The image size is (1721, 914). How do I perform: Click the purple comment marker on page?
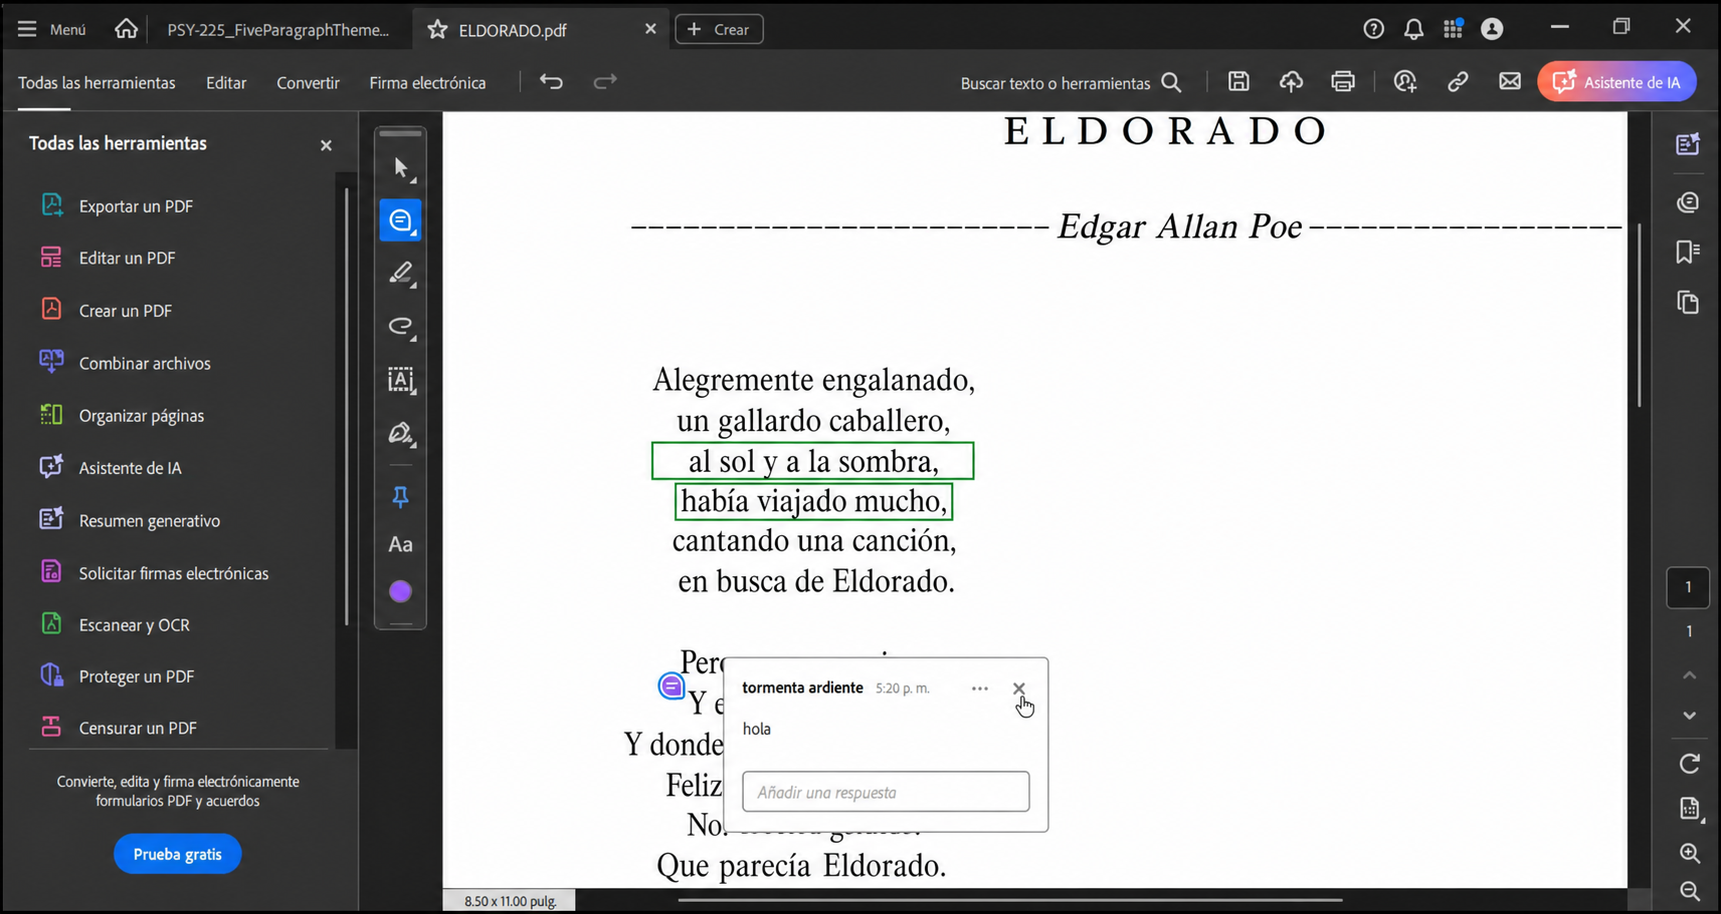671,686
